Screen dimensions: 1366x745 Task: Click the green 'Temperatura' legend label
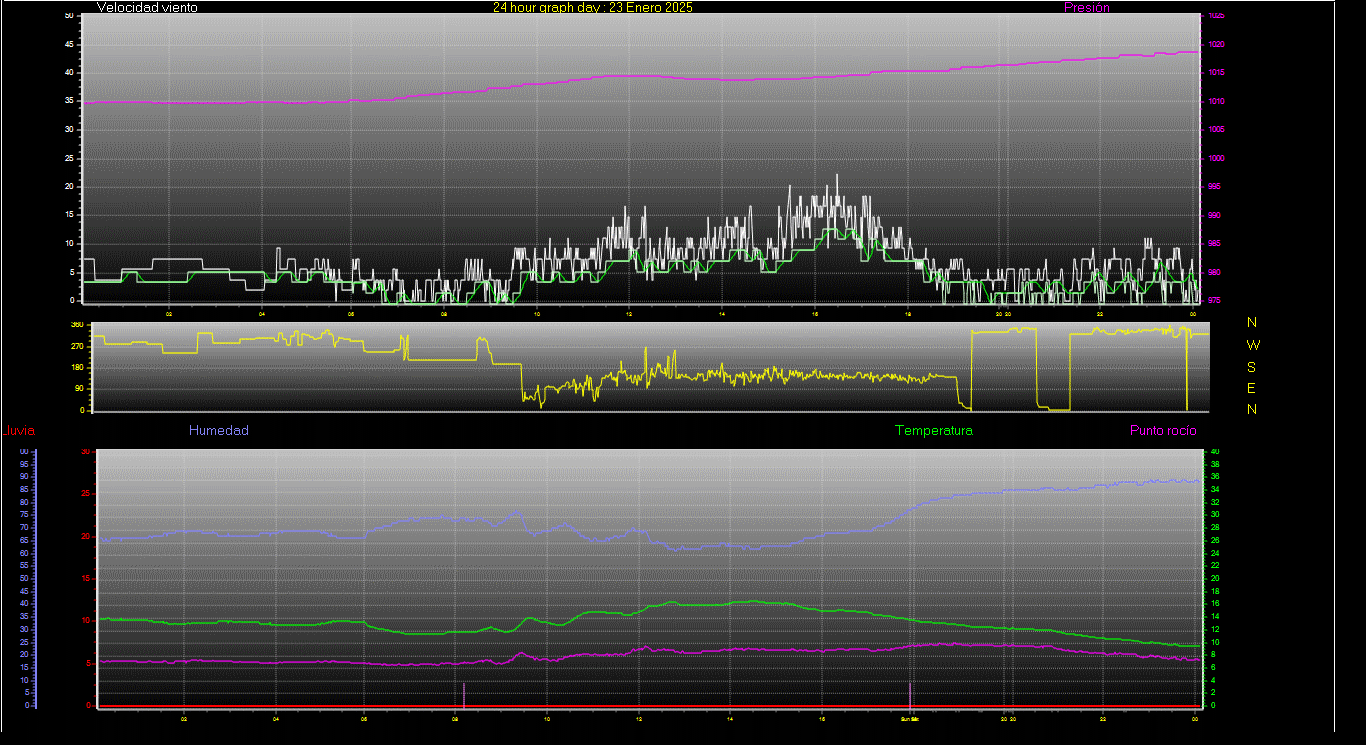[934, 430]
